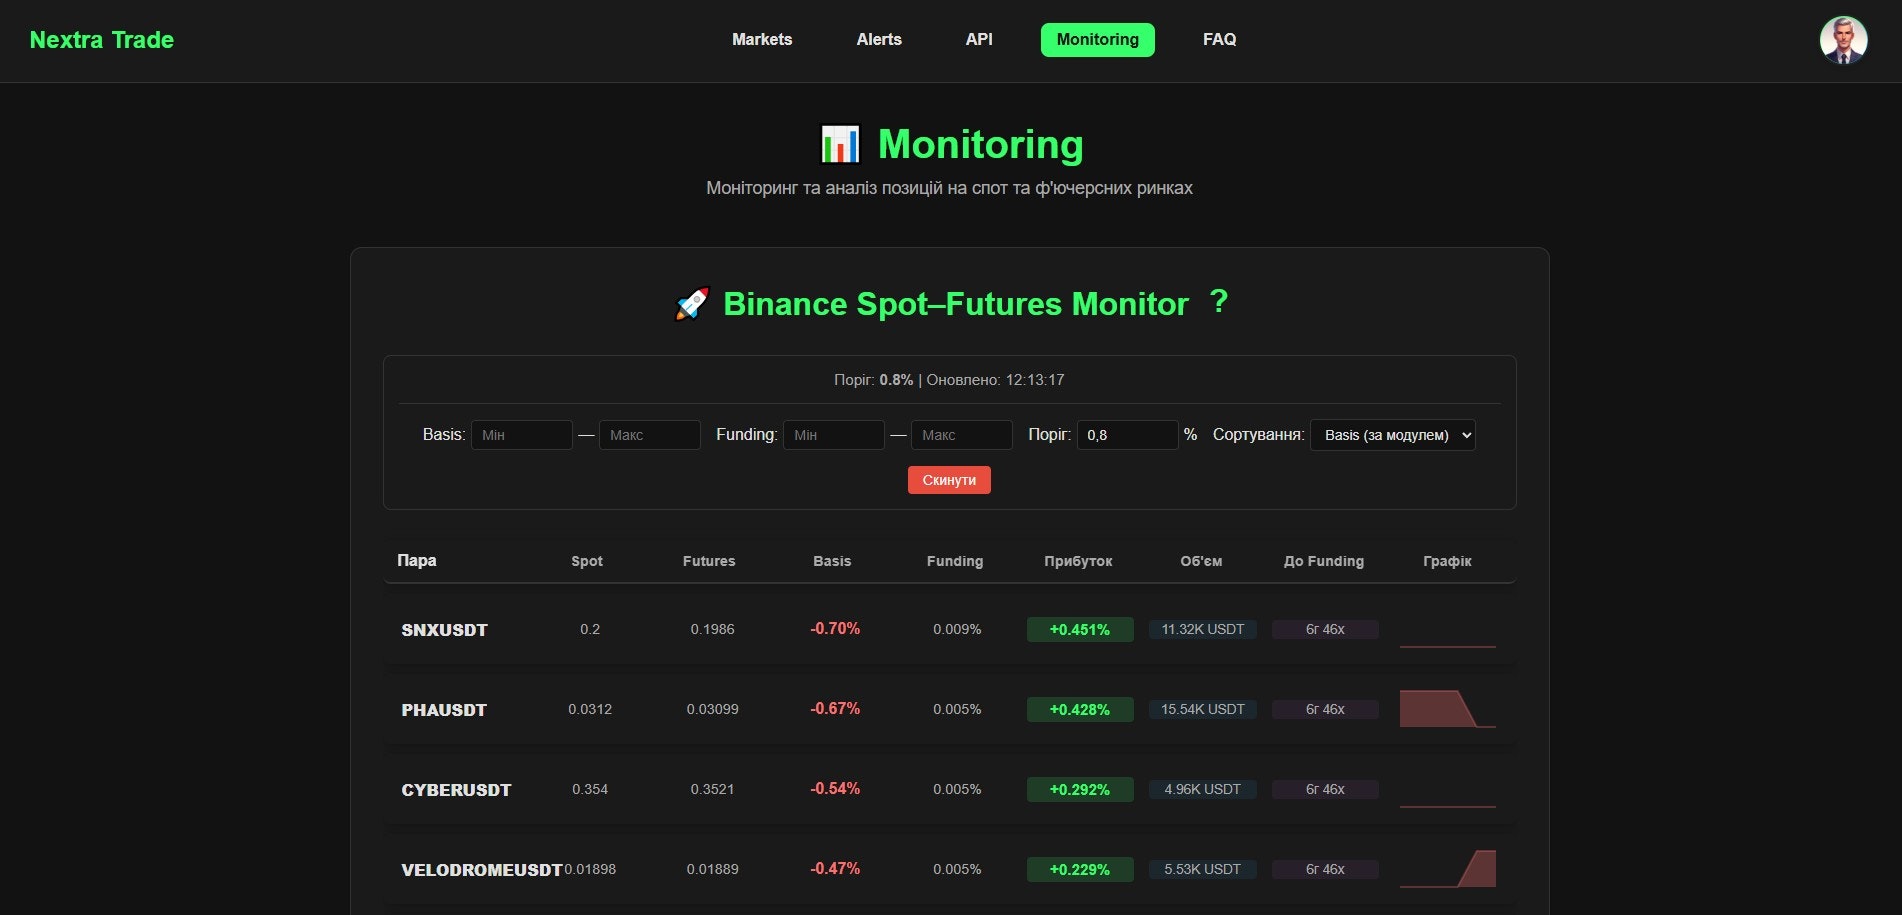Click the question mark help icon
Image resolution: width=1902 pixels, height=915 pixels.
point(1218,301)
